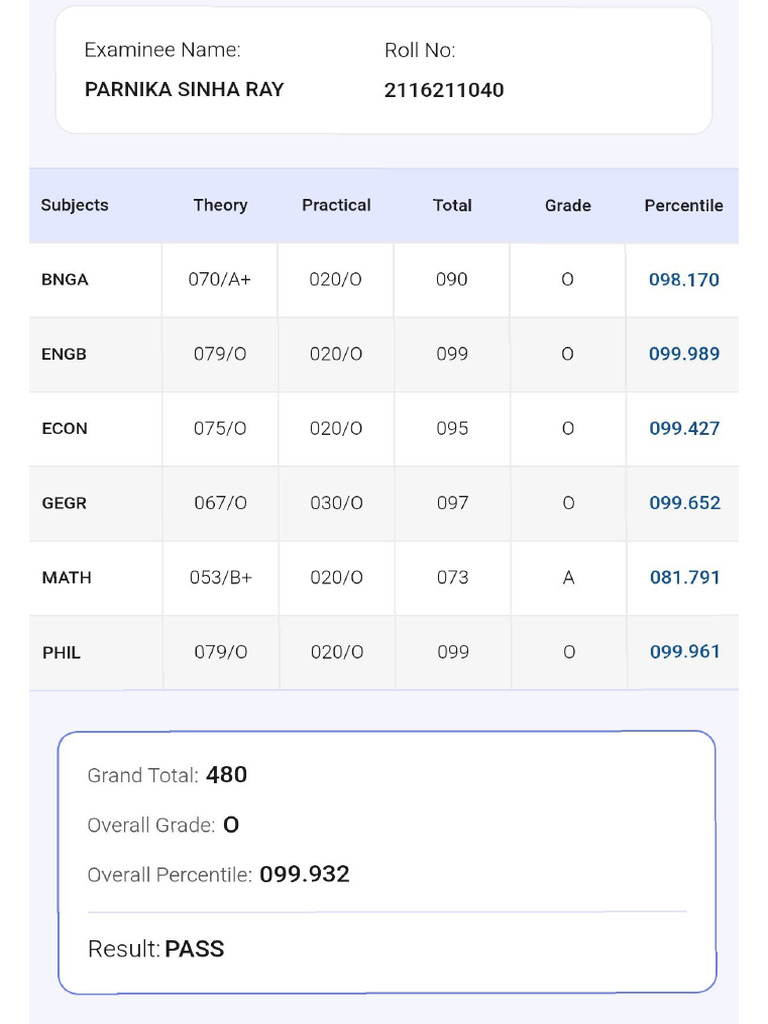The height and width of the screenshot is (1024, 768).
Task: Select the MATH theory score 053/B+
Action: pyautogui.click(x=220, y=578)
